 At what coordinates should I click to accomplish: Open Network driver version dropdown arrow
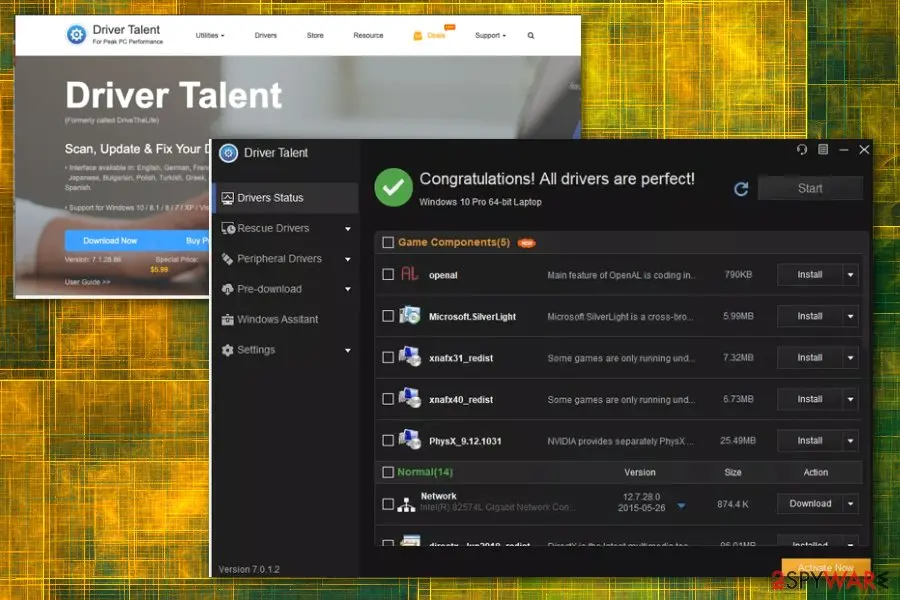(681, 506)
